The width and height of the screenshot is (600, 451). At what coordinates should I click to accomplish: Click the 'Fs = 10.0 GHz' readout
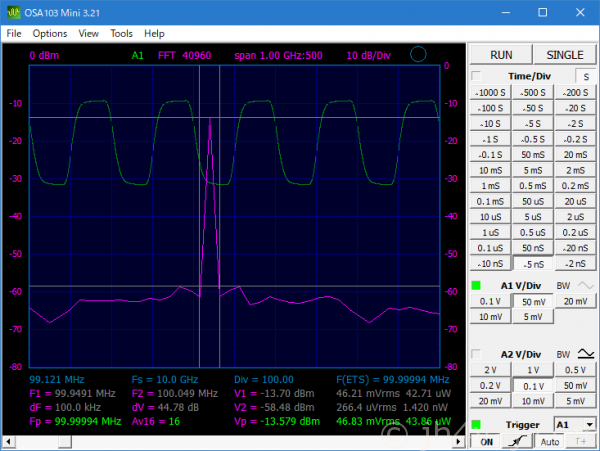(165, 379)
